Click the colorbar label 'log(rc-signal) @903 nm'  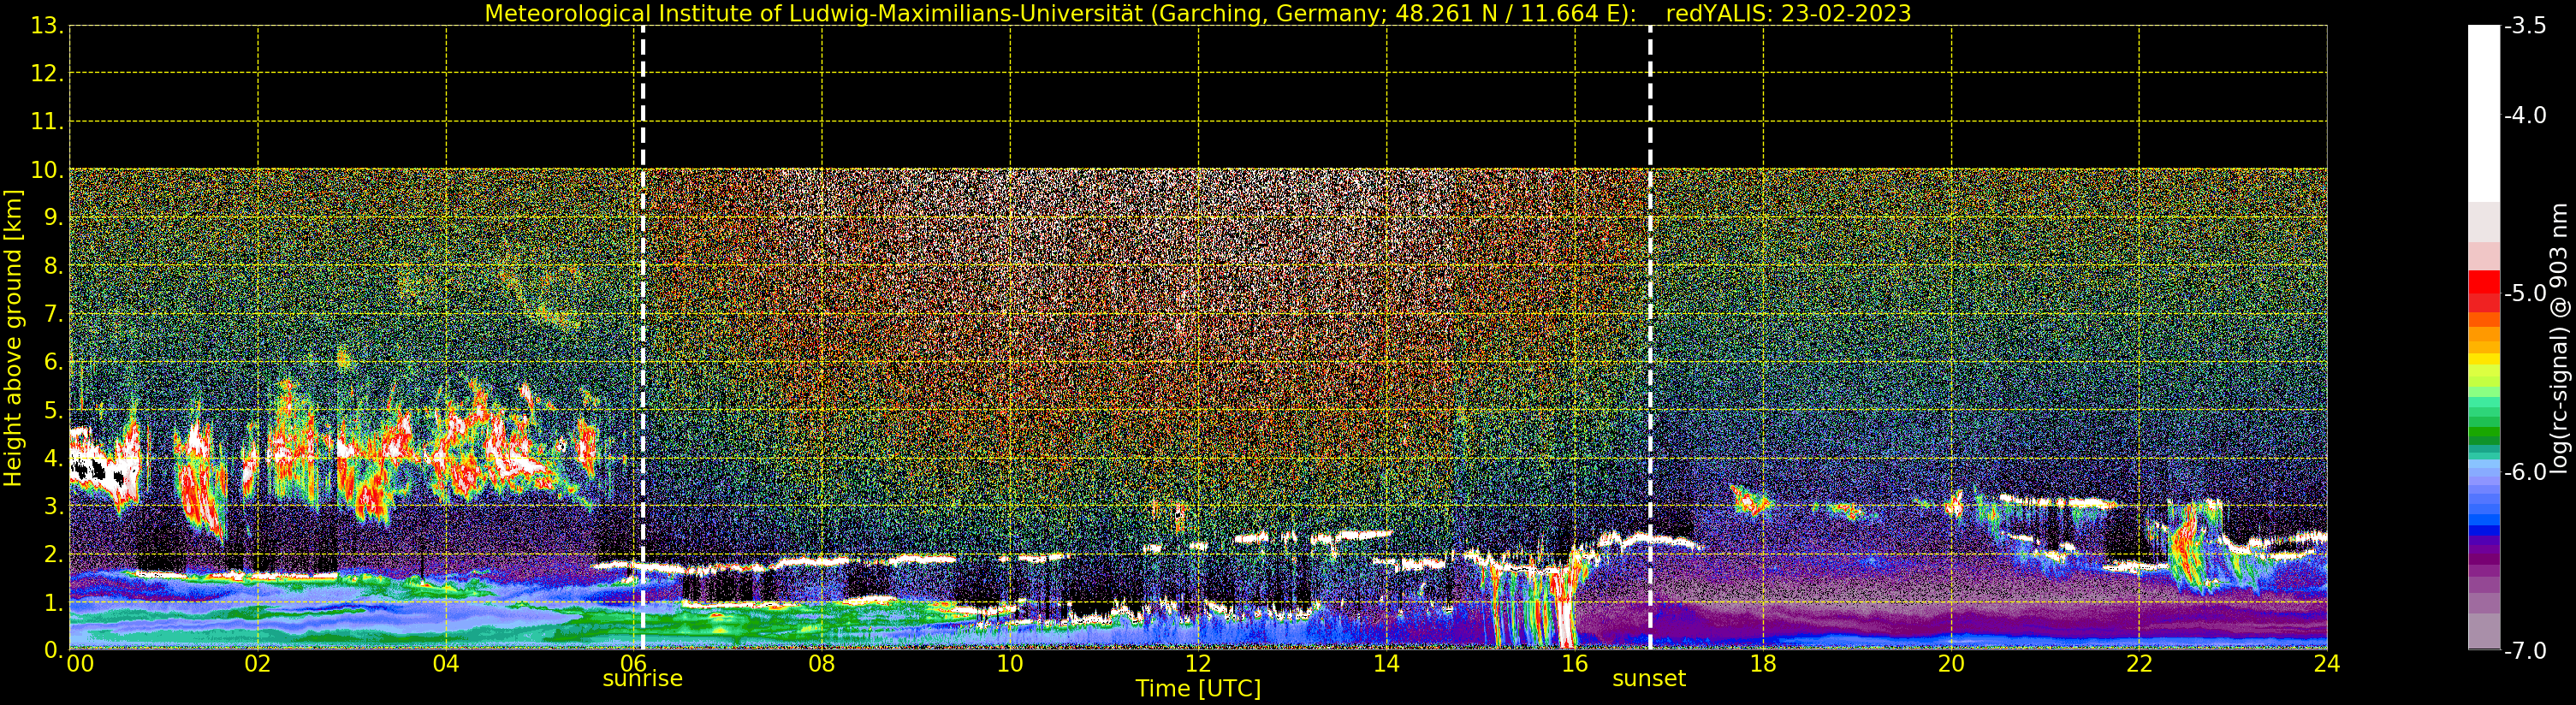2559,338
